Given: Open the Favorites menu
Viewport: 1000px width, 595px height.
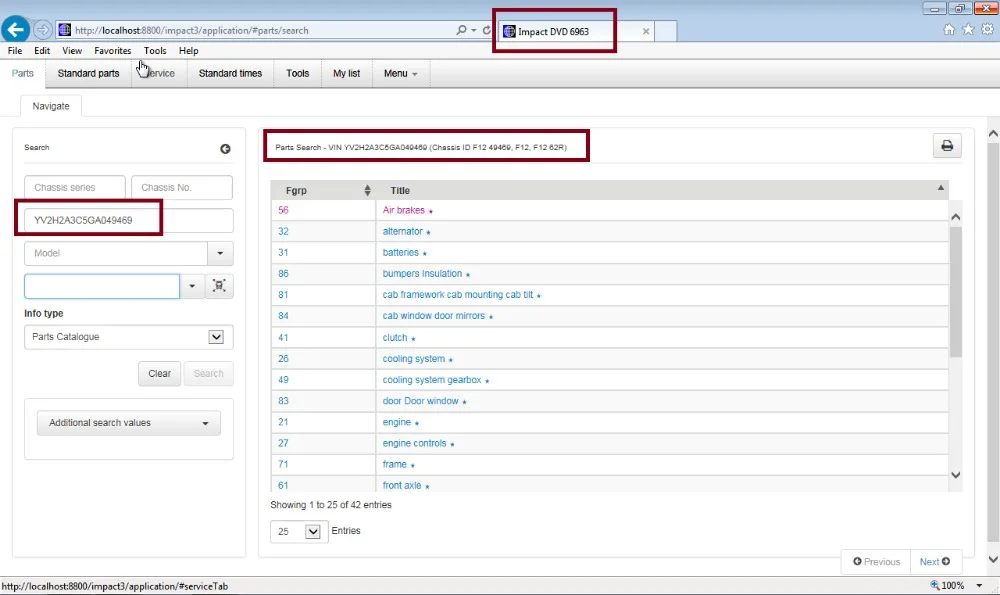Looking at the screenshot, I should pyautogui.click(x=112, y=51).
